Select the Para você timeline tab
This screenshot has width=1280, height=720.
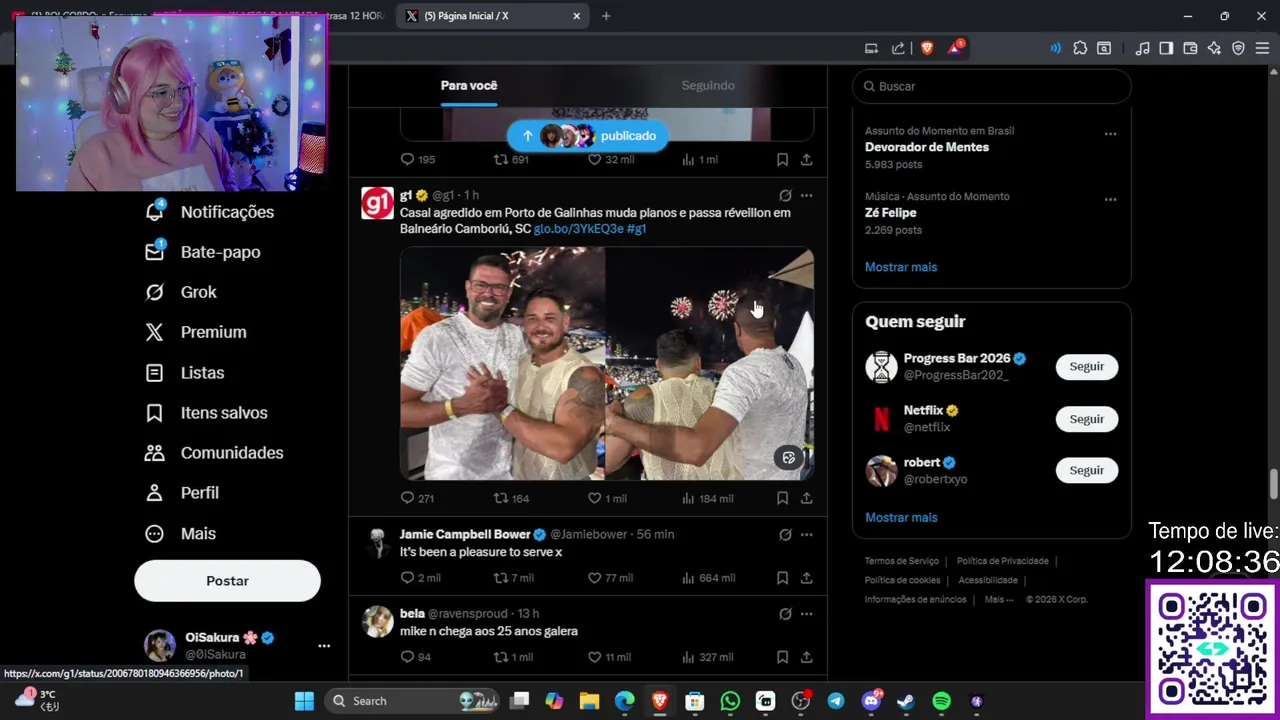pyautogui.click(x=469, y=86)
